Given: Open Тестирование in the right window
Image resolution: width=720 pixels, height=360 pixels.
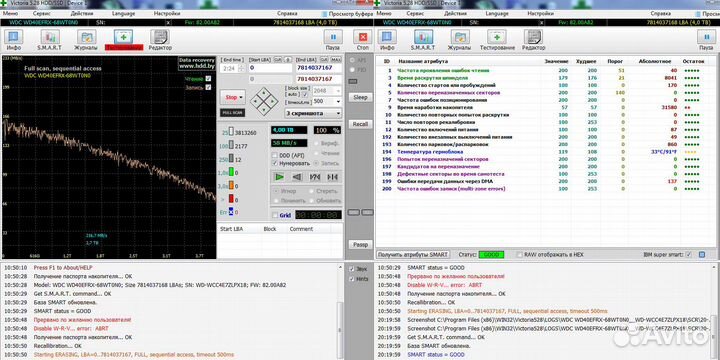Looking at the screenshot, I should tap(497, 38).
